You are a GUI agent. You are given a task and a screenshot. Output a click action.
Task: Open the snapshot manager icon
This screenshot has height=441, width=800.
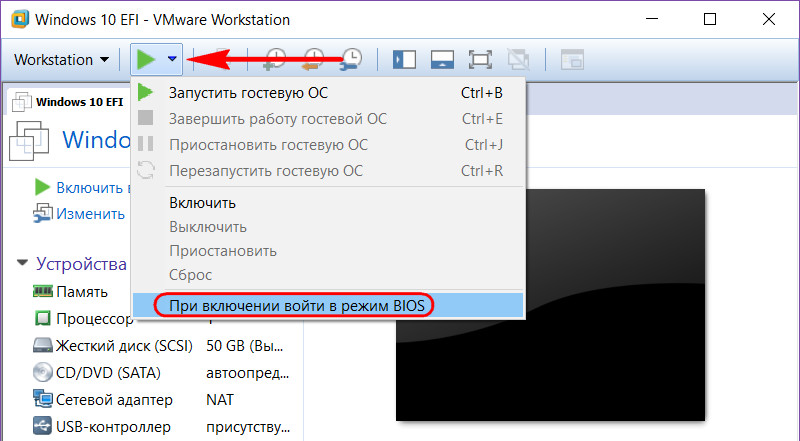click(351, 59)
